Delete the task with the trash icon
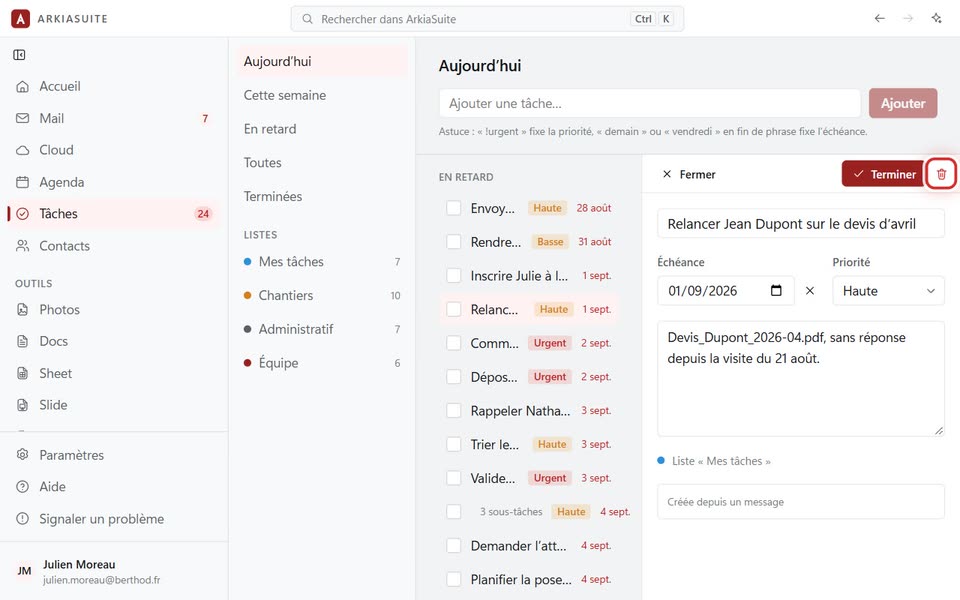This screenshot has width=960, height=600. coord(941,174)
